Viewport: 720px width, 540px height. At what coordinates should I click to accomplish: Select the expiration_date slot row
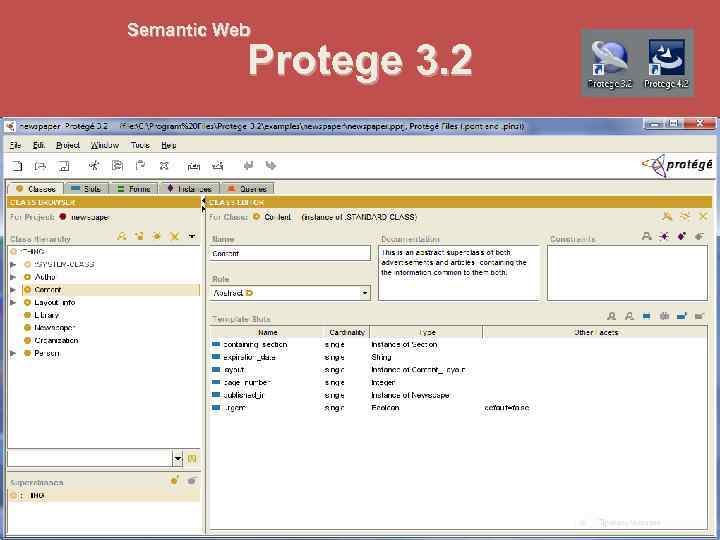coord(458,357)
